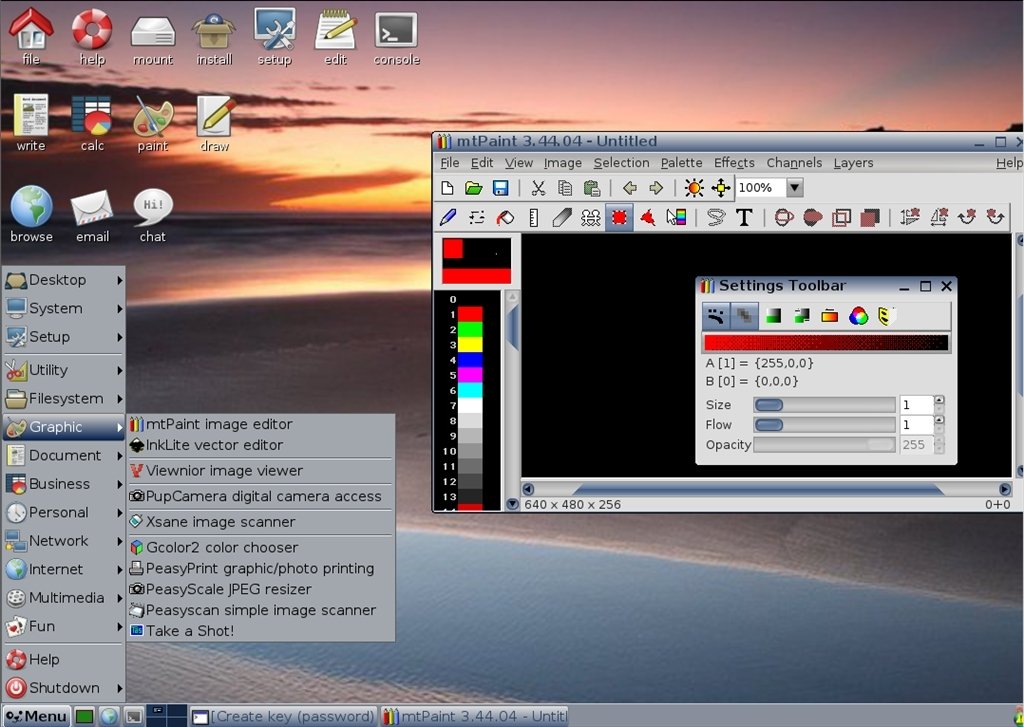Open the 100% zoom dropdown arrow

click(794, 188)
